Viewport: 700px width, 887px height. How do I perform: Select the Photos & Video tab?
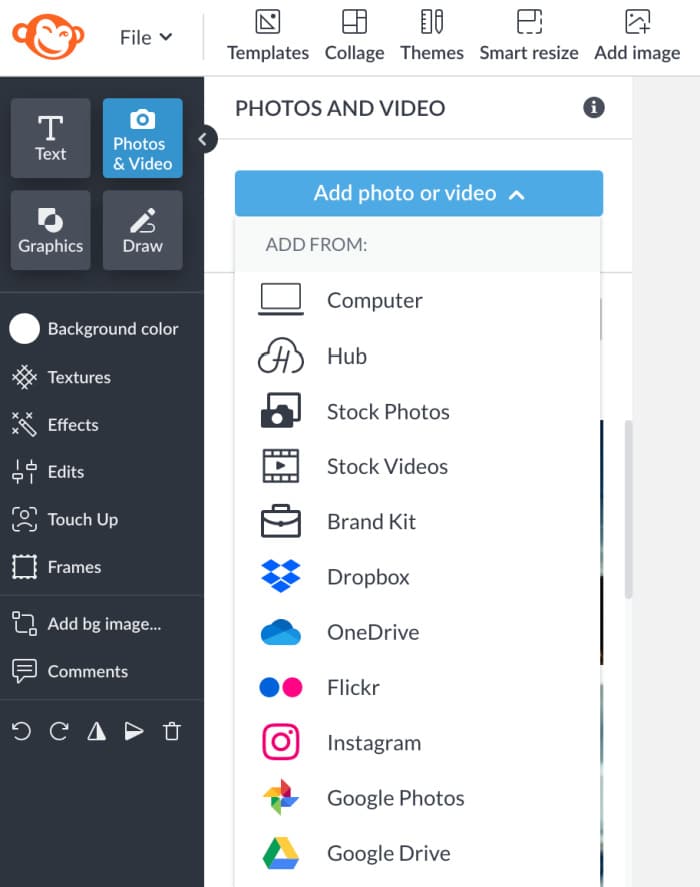143,138
